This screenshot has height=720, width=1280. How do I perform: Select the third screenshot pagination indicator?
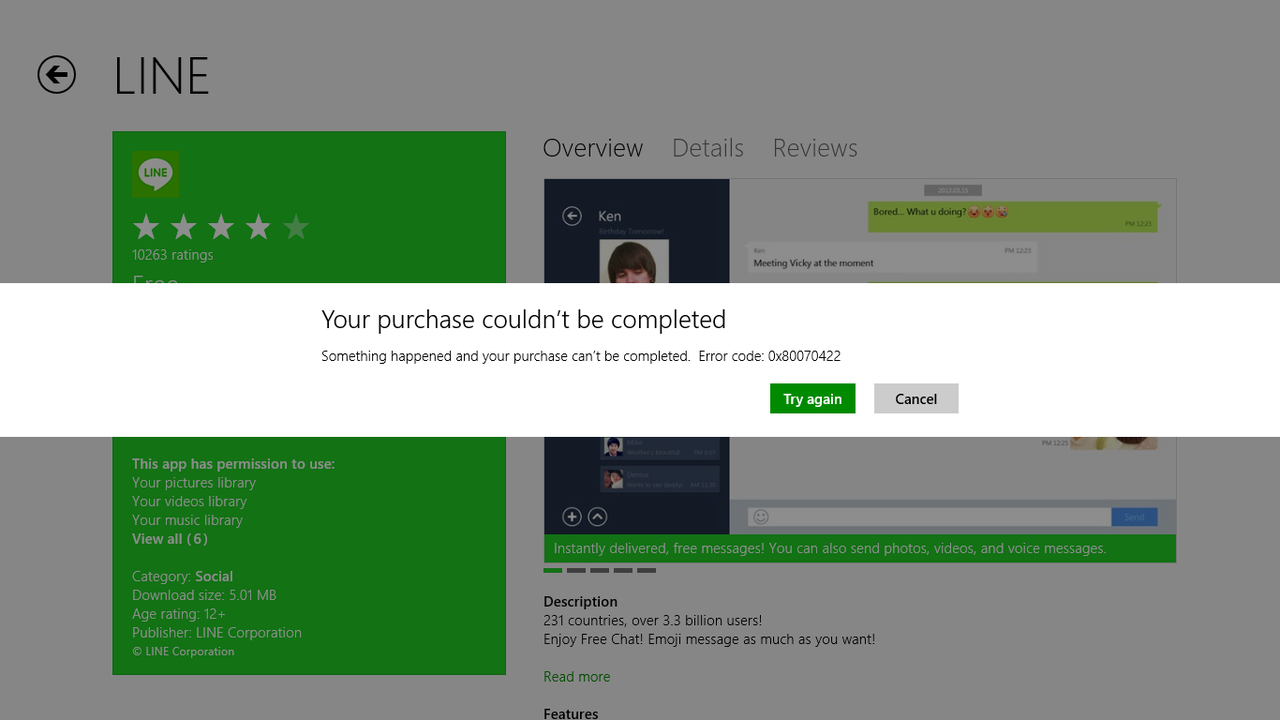click(600, 571)
